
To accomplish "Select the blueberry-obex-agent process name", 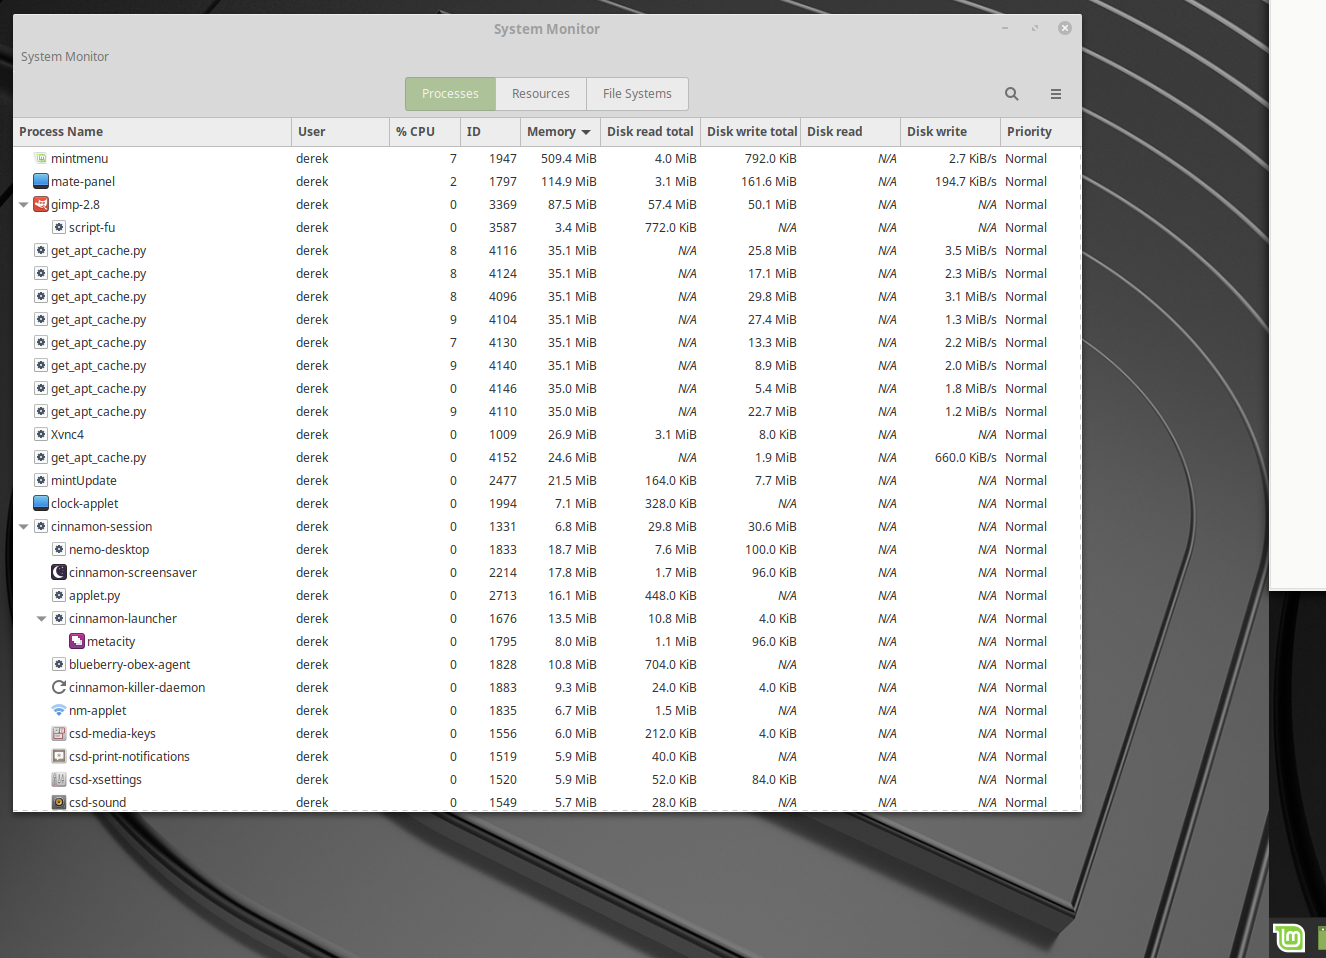I will [x=130, y=664].
